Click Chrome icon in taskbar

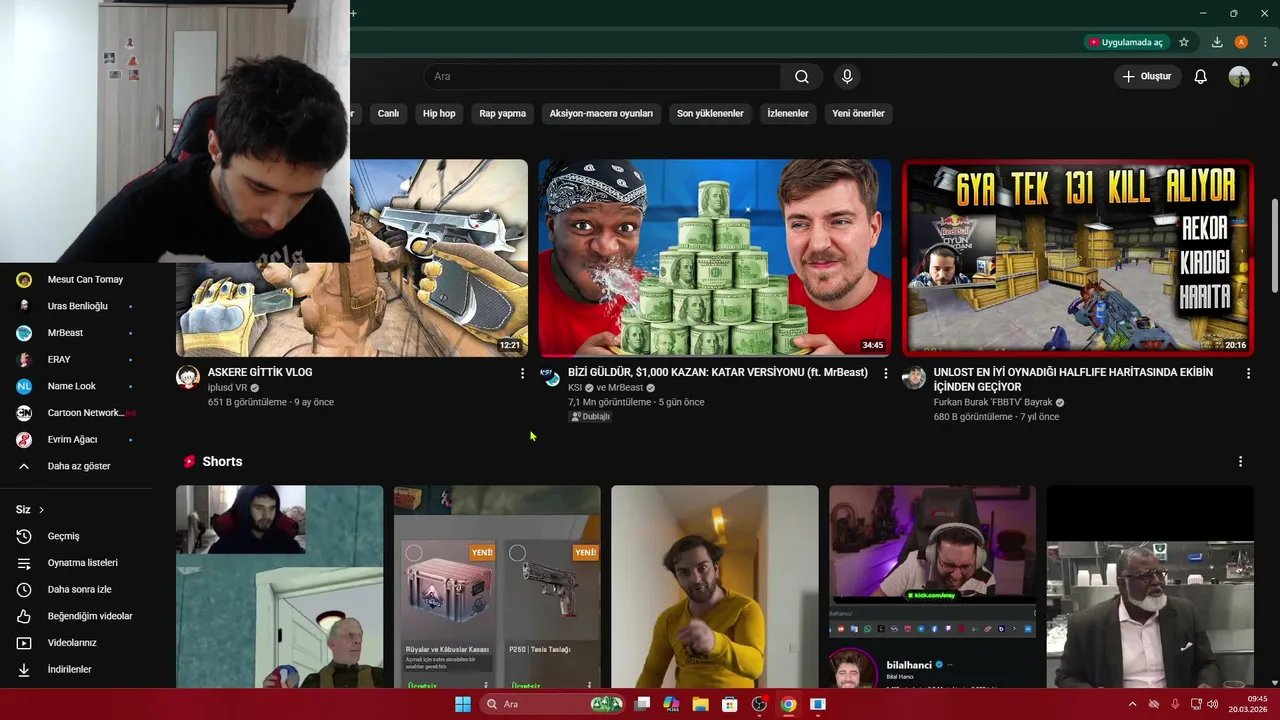[788, 704]
